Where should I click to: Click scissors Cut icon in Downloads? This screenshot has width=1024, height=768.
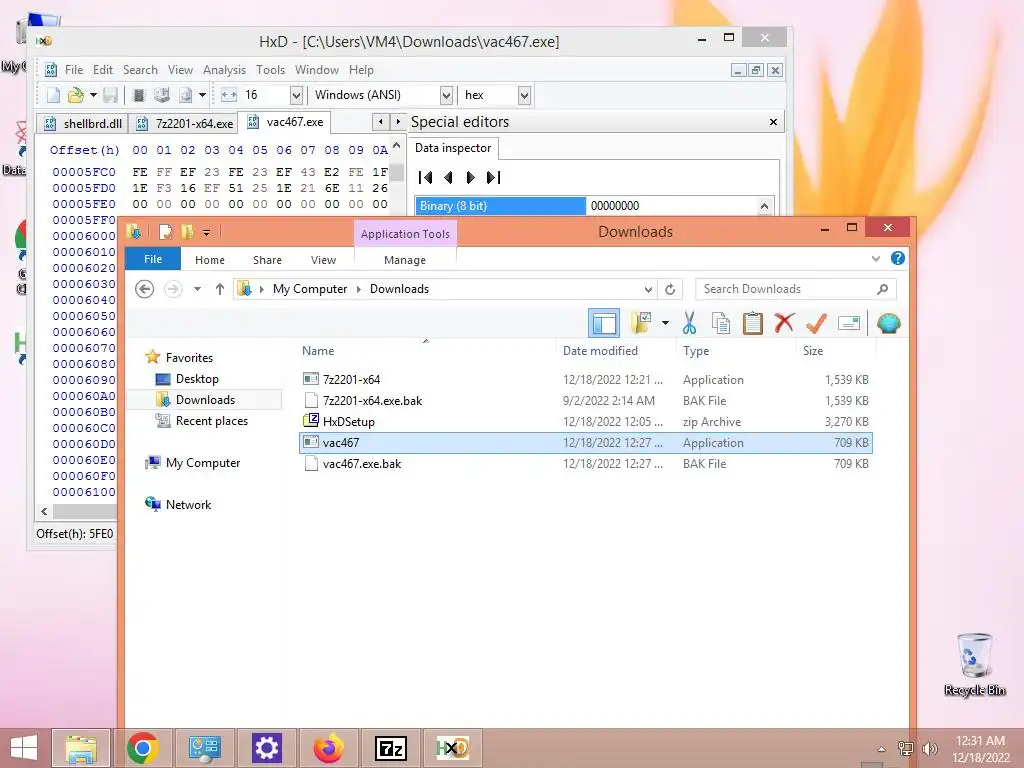689,323
